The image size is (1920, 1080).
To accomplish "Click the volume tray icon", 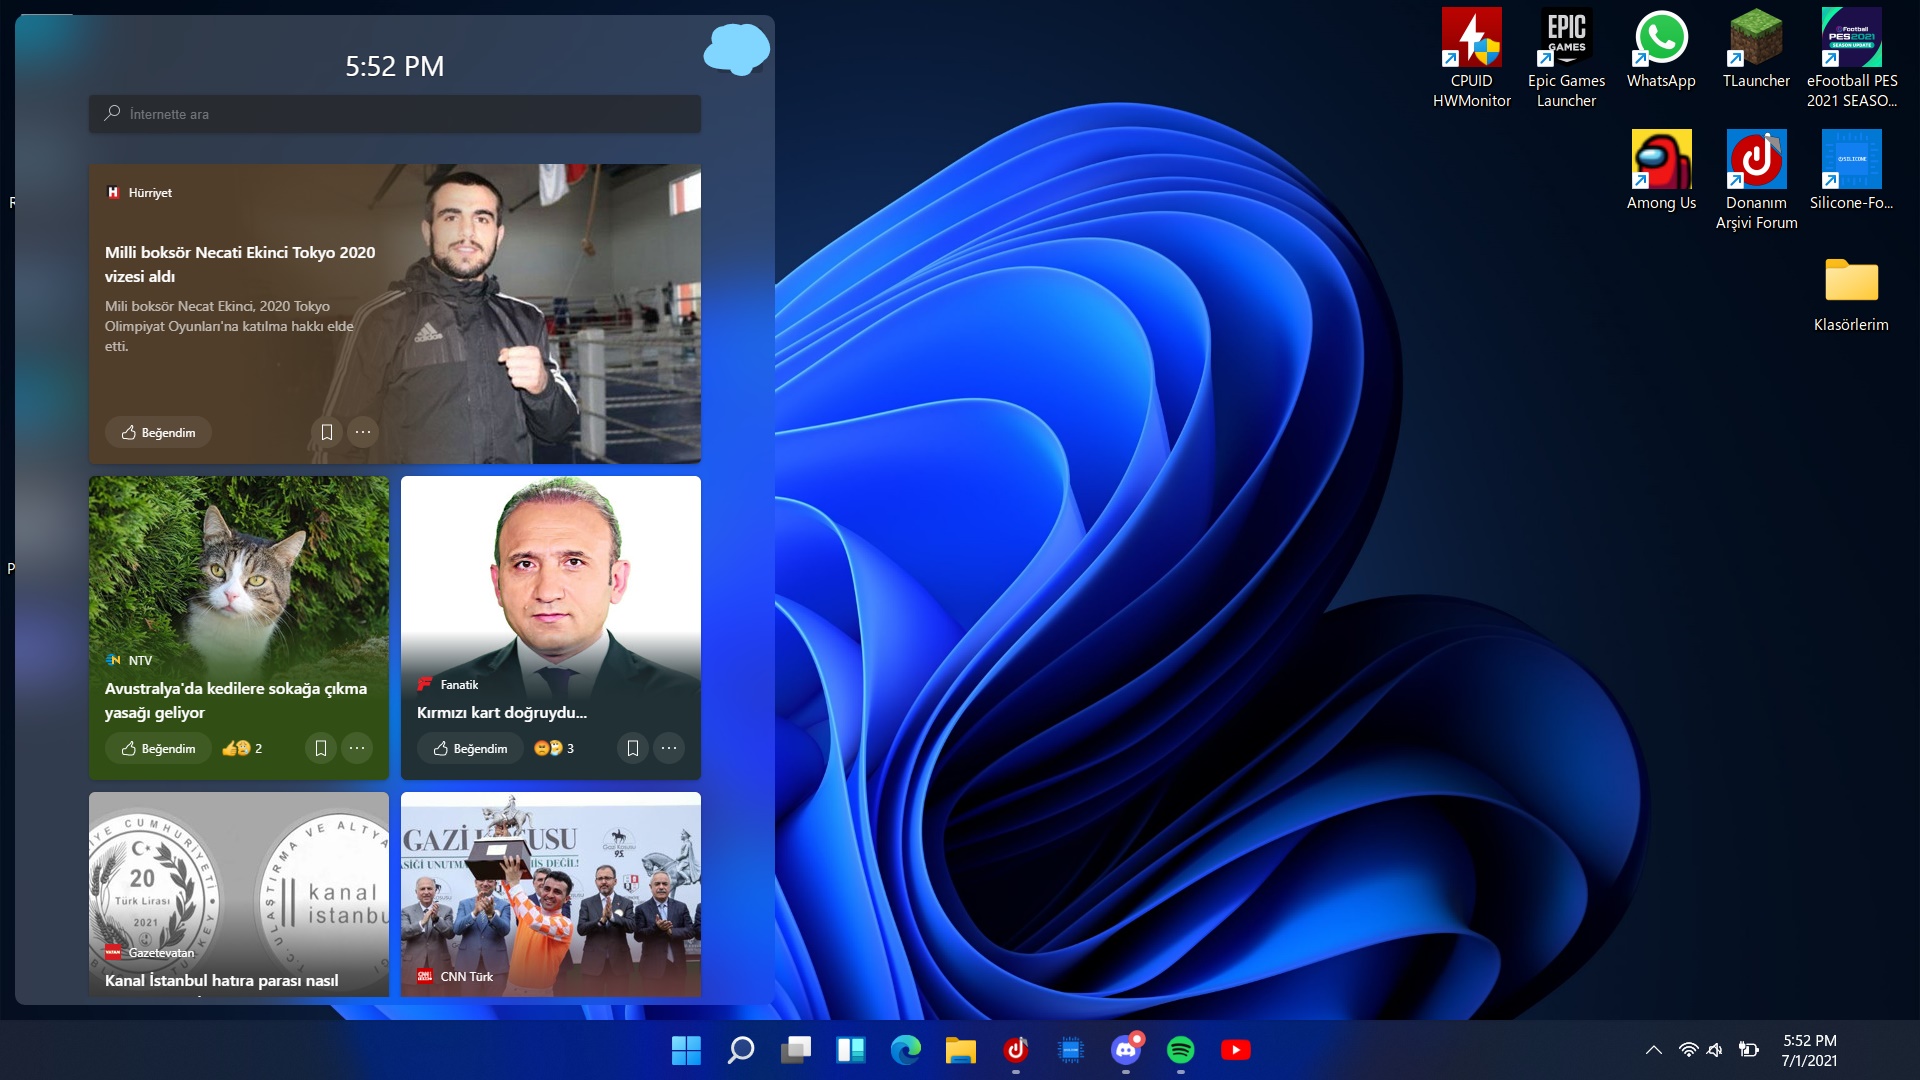I will click(x=1716, y=1050).
